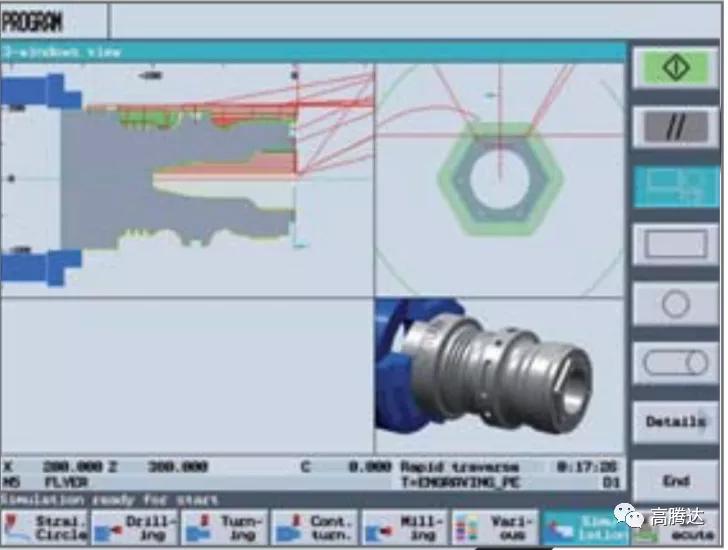Select the highlighted Simulation softkey
The width and height of the screenshot is (728, 550).
585,527
